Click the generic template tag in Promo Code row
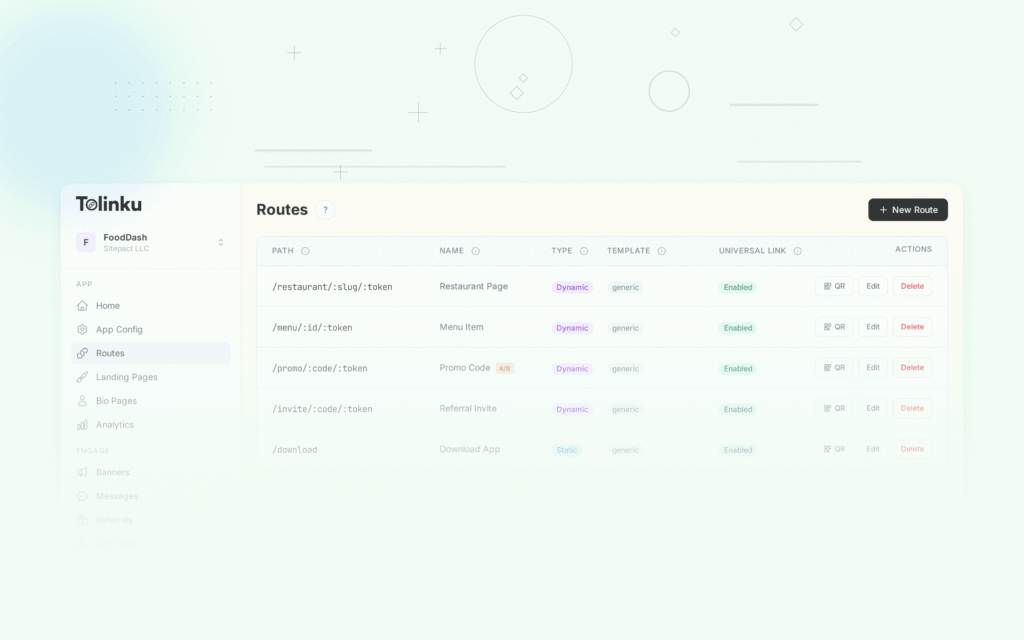 tap(625, 368)
